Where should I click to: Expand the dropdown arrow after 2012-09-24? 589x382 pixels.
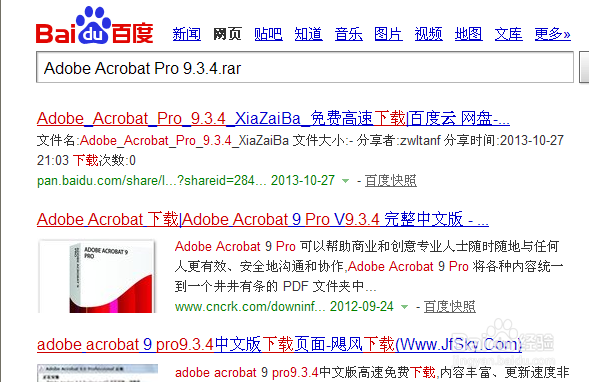pos(405,307)
